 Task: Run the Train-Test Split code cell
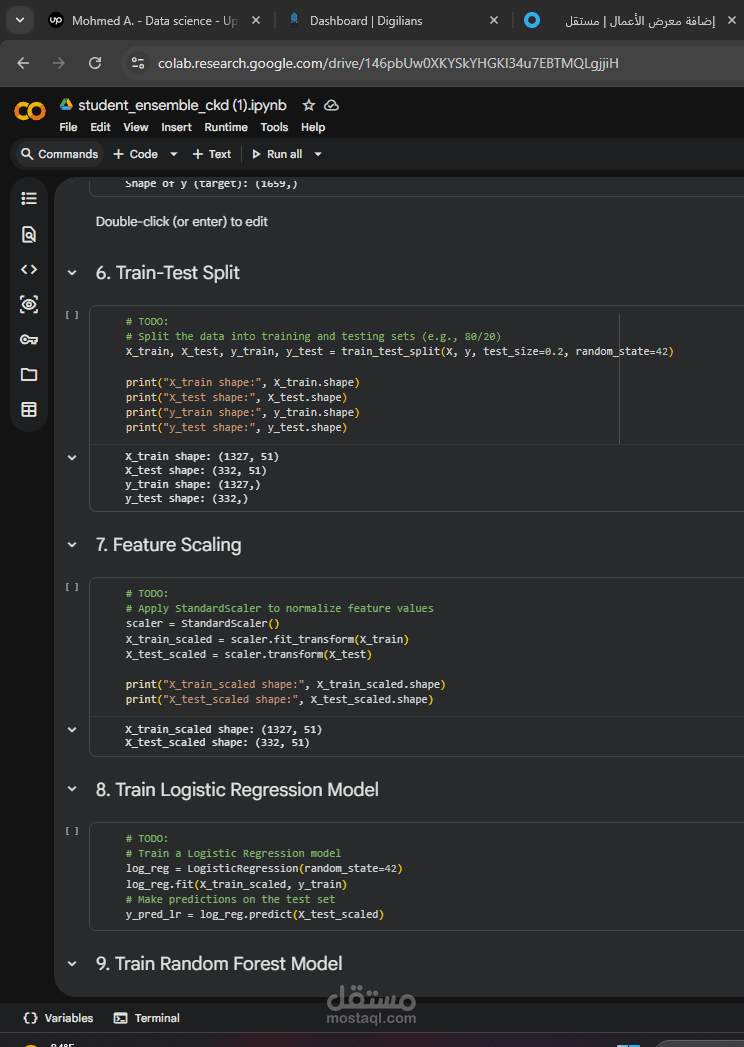(71, 315)
